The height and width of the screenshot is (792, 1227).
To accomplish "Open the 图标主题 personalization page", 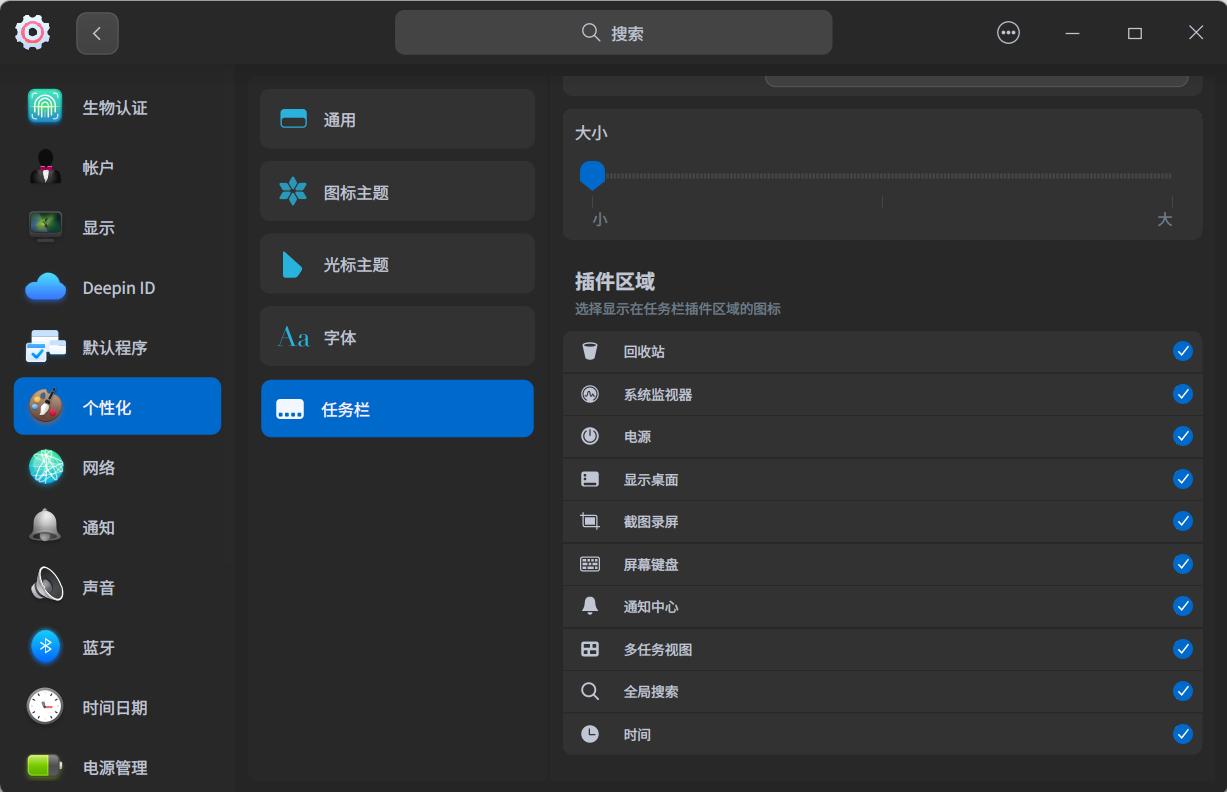I will (x=397, y=191).
